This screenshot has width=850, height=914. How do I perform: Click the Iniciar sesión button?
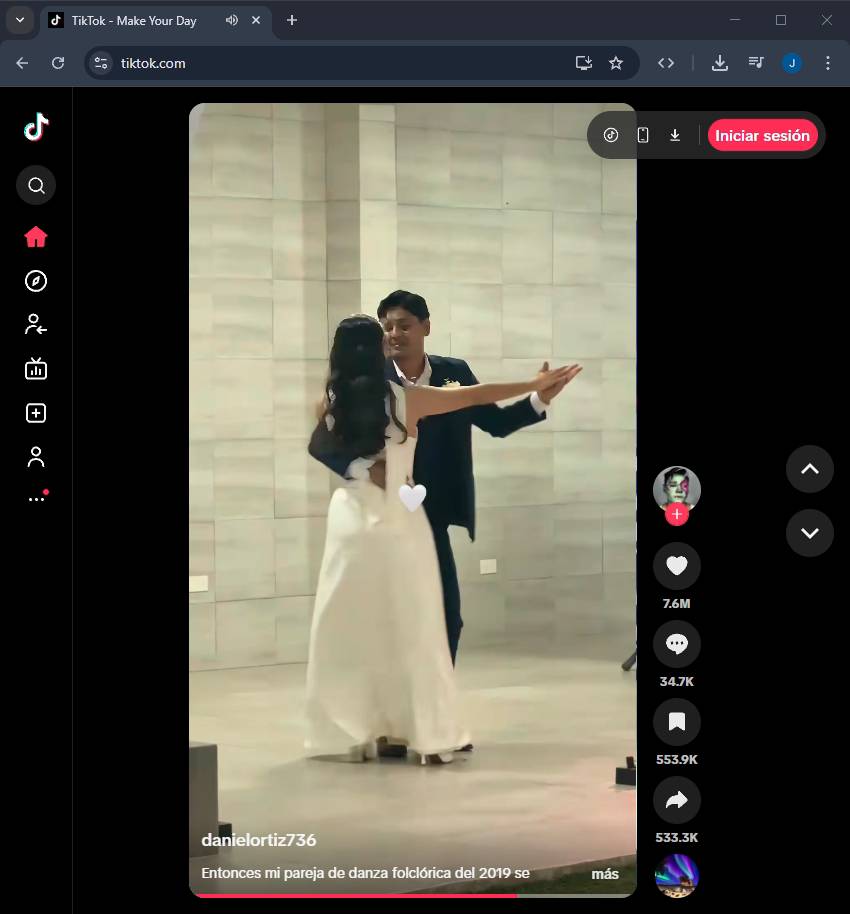point(762,136)
